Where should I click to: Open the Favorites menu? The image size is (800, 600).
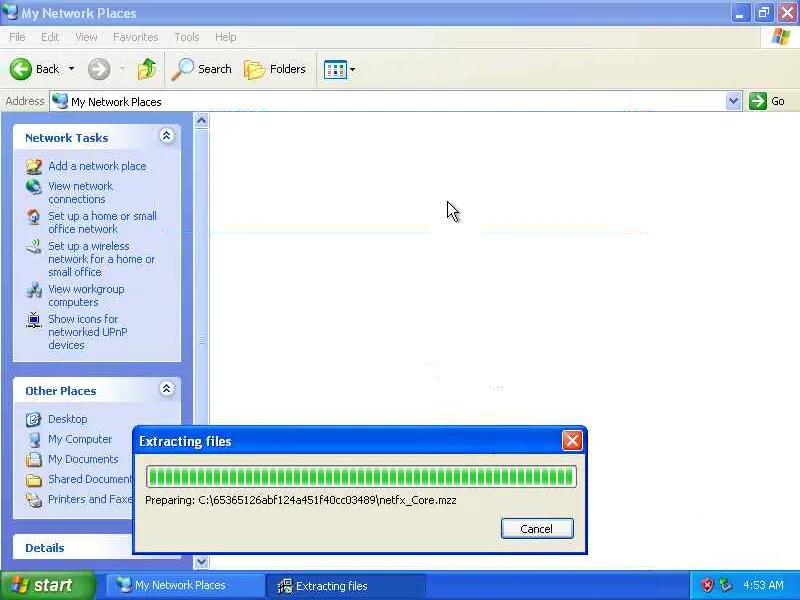(x=135, y=37)
